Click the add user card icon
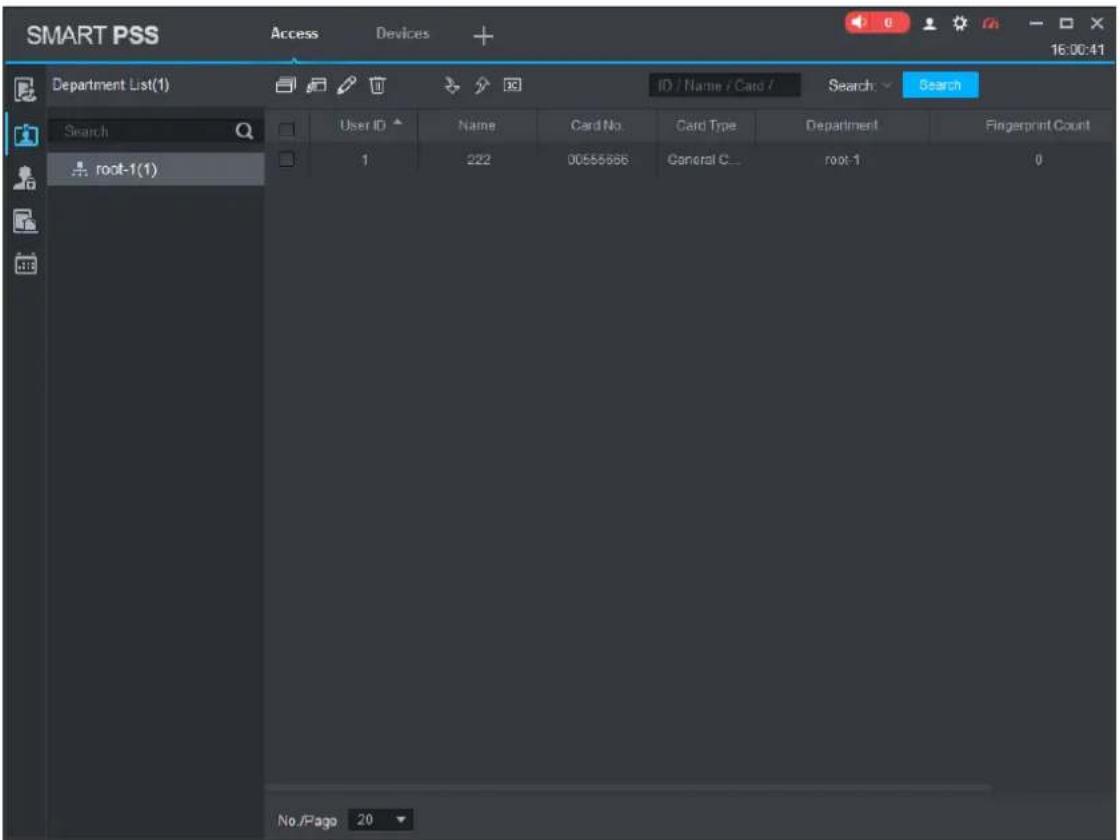 pyautogui.click(x=285, y=86)
